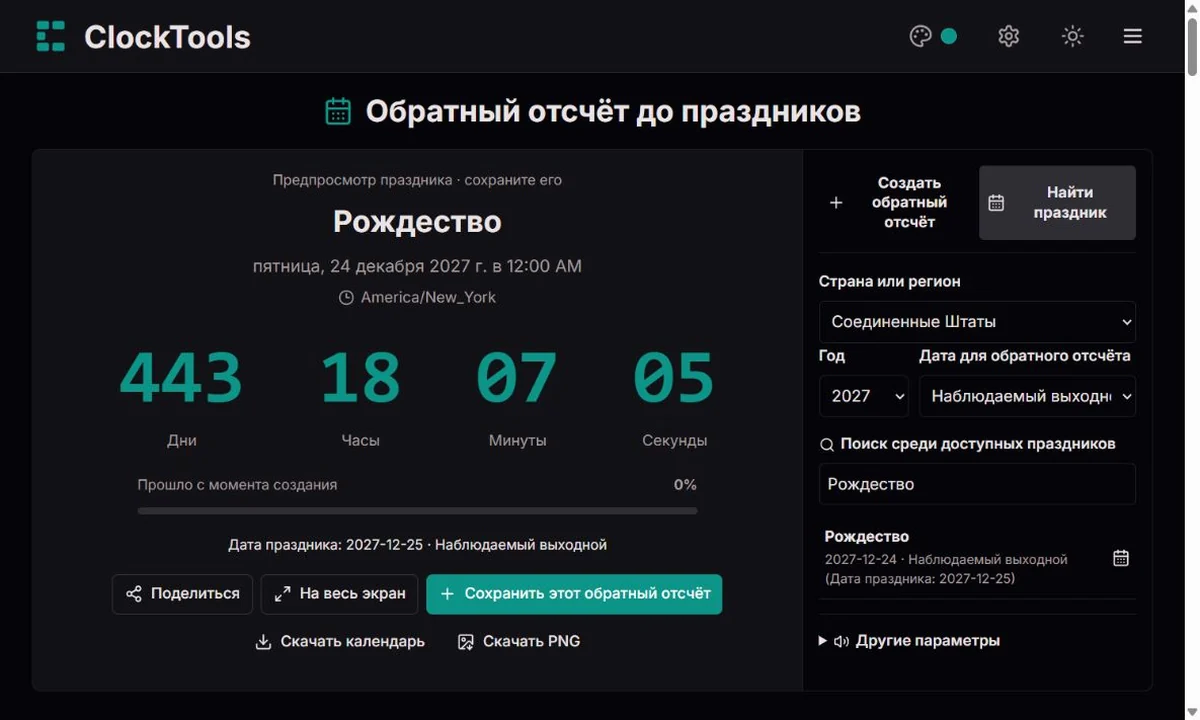Viewport: 1200px width, 720px height.
Task: Click the magnifier icon by Поиск среди праздников
Action: pyautogui.click(x=827, y=445)
